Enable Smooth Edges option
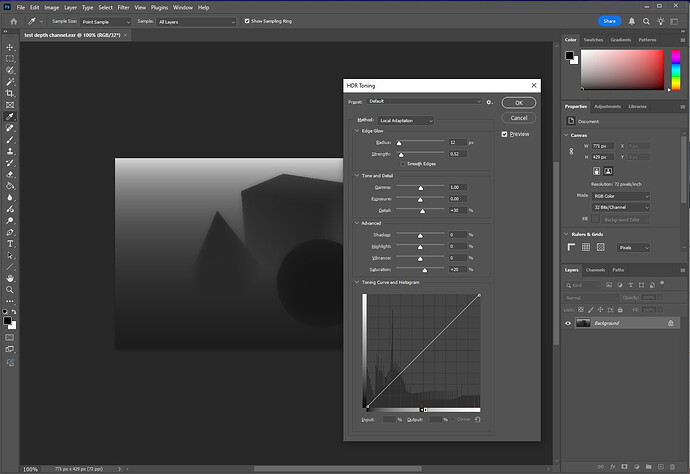690x474 pixels. (x=403, y=164)
